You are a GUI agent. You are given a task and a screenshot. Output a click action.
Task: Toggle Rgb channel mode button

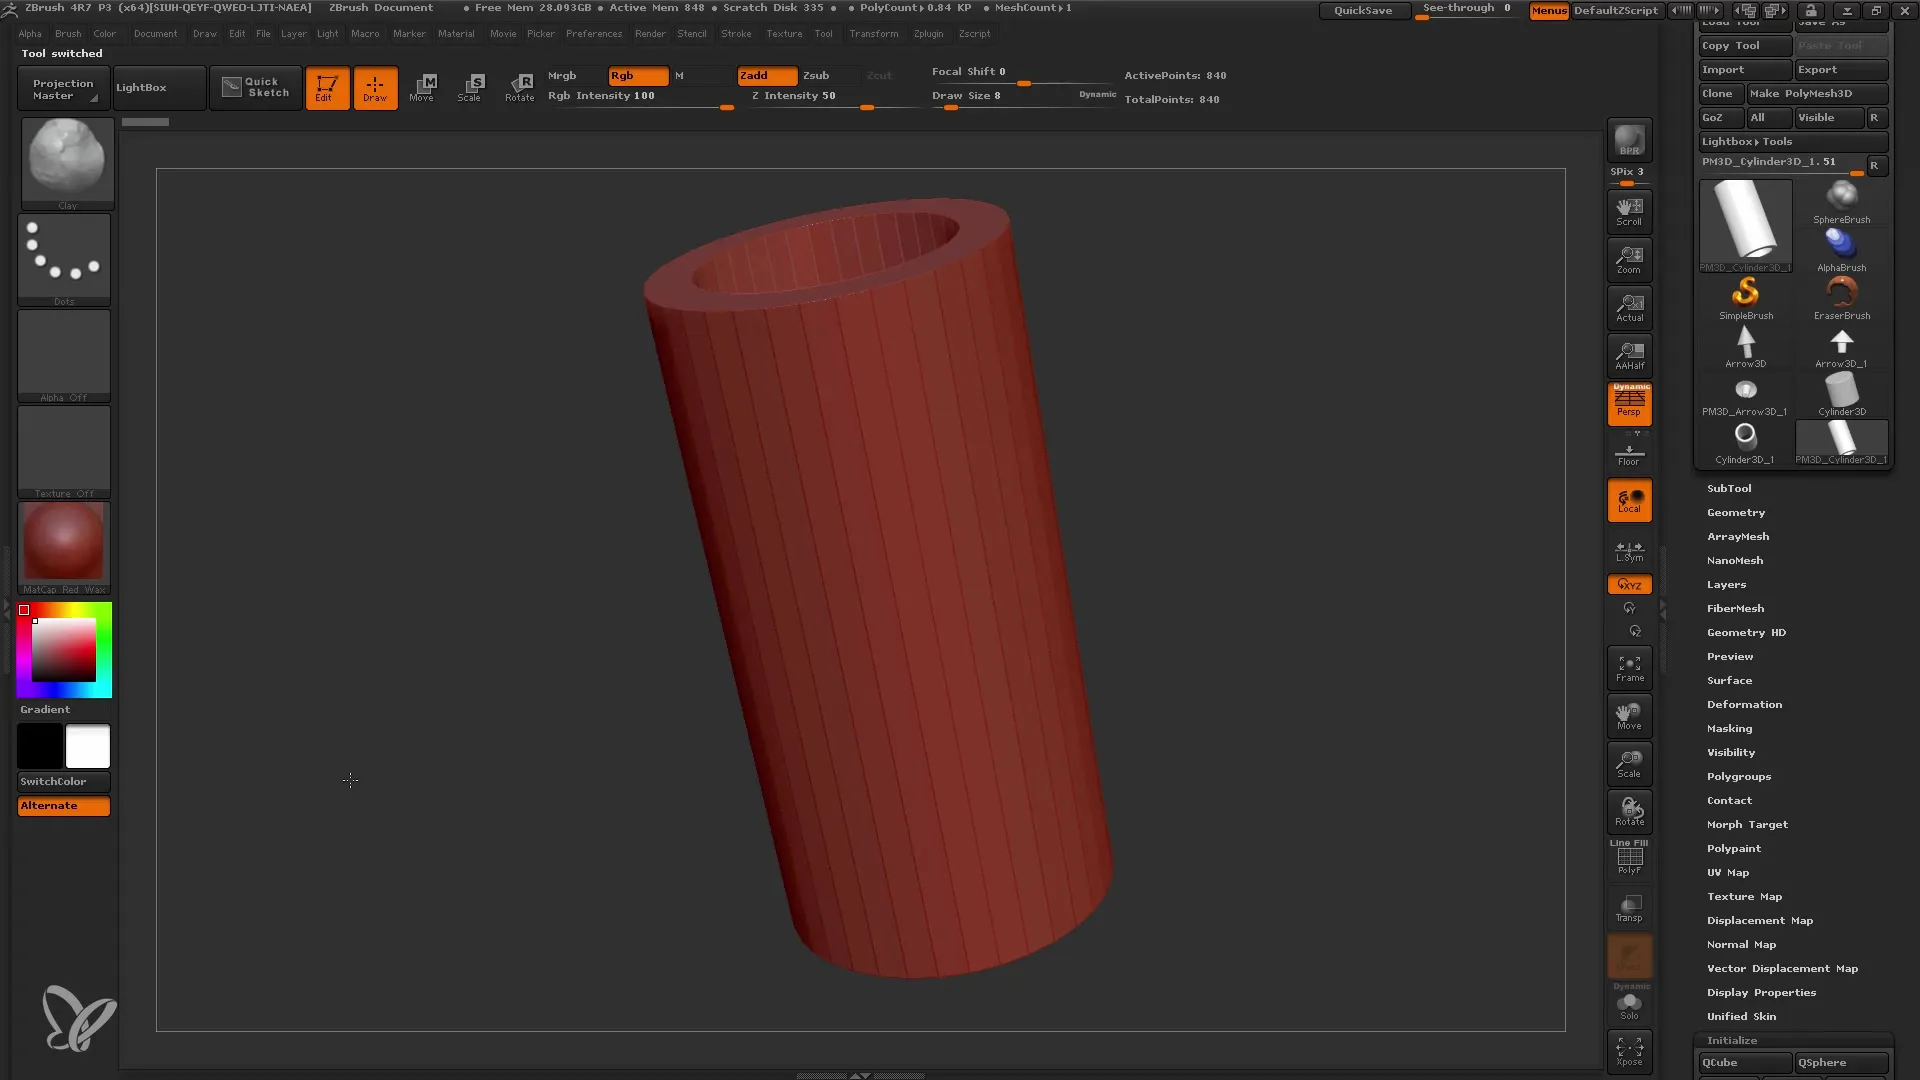[636, 75]
